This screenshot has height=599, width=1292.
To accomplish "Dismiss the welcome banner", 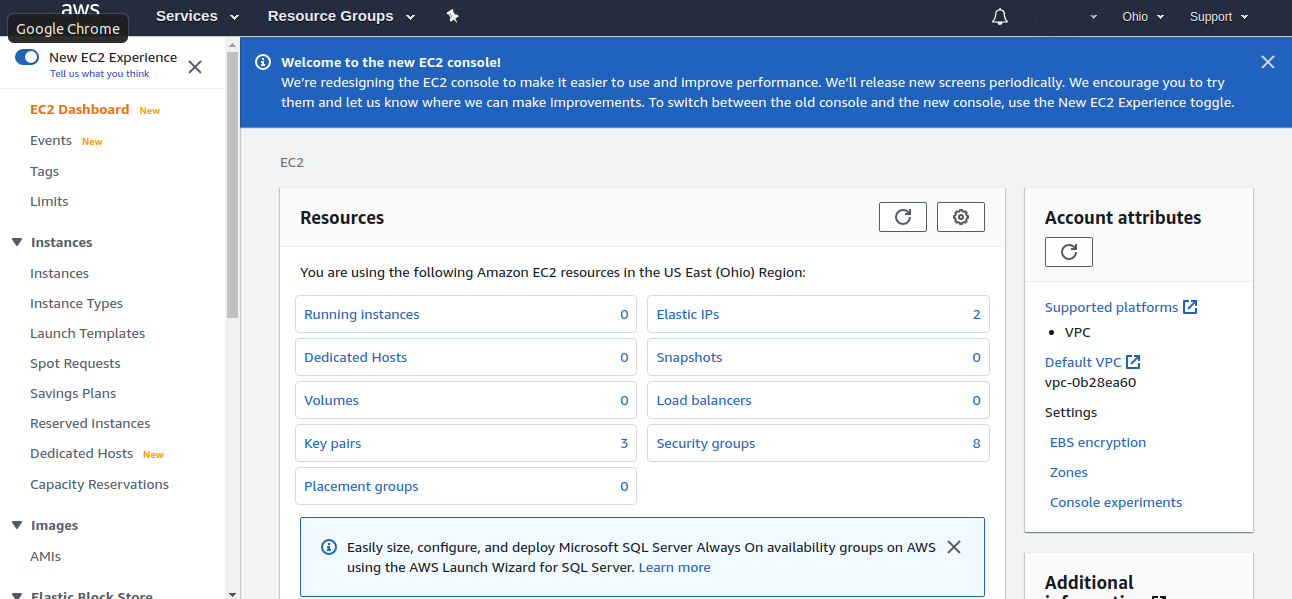I will [1267, 62].
